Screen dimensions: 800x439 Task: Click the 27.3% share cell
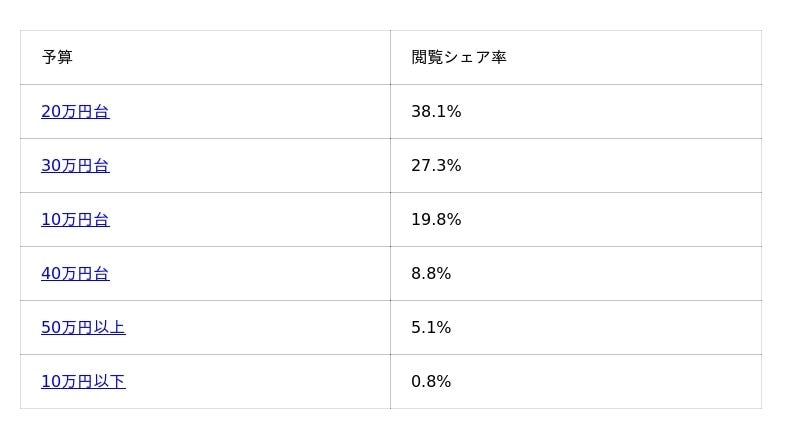[x=436, y=166]
